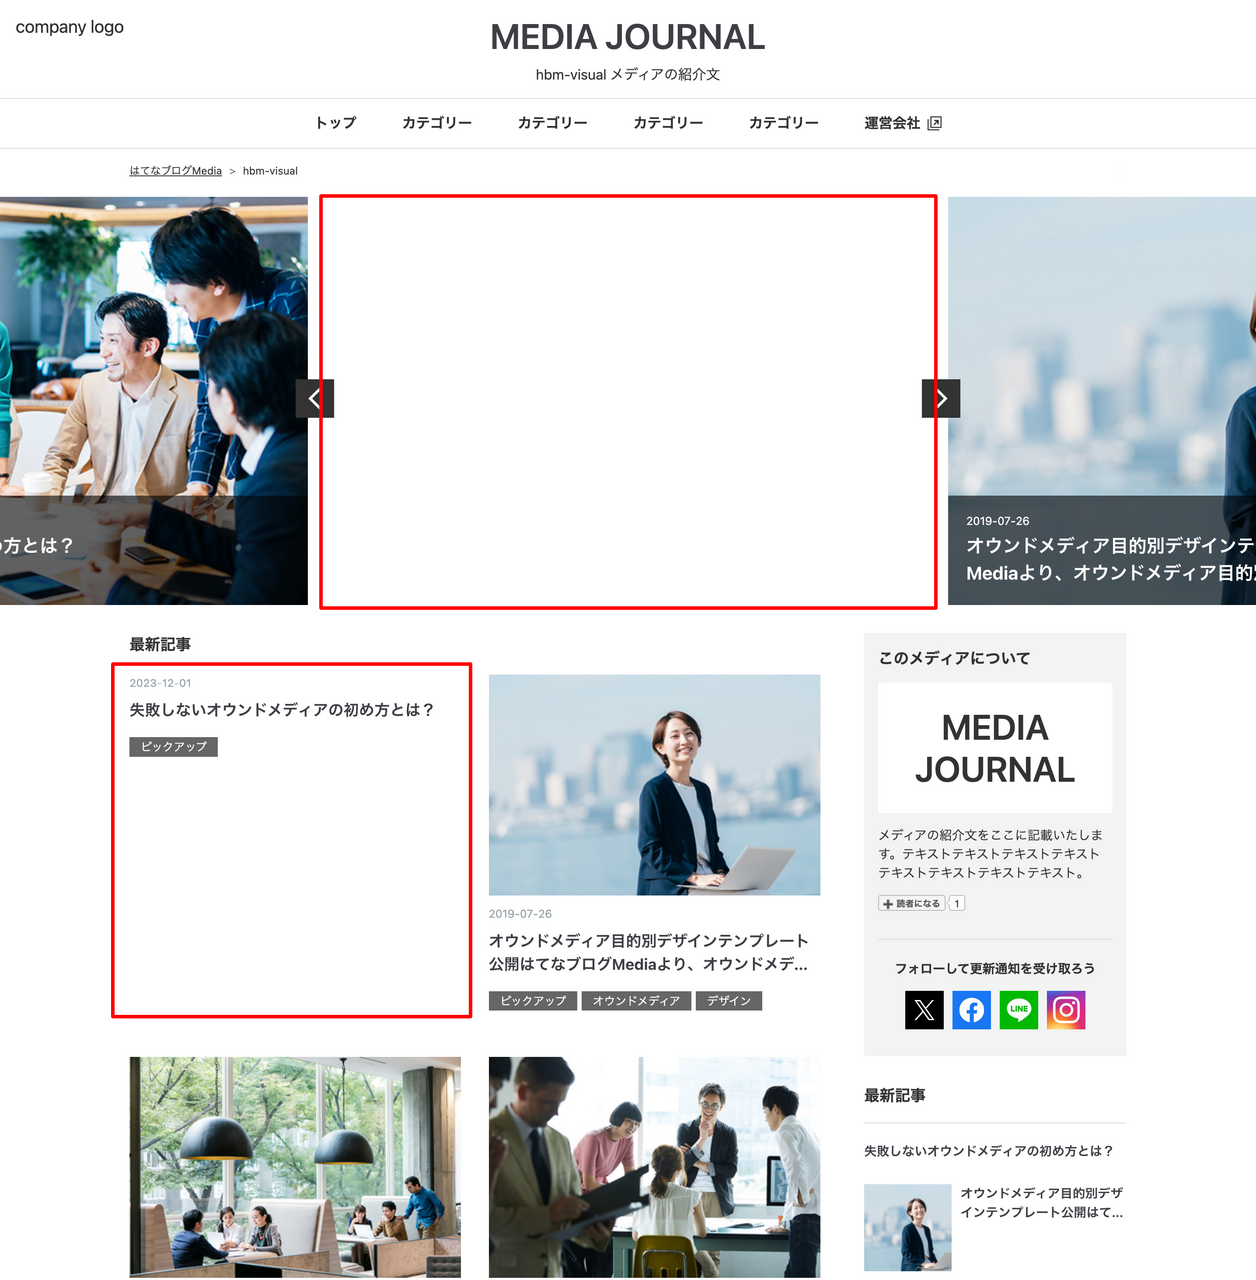Open sidebar link オウンドメディア目的別デザインテンプレート公開はて…
The height and width of the screenshot is (1280, 1256).
tap(1042, 1203)
